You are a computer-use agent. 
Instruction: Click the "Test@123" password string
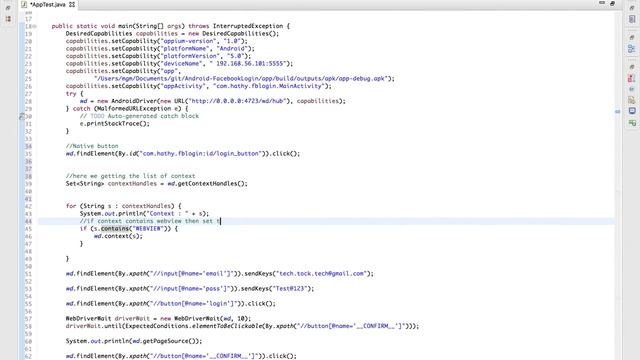coord(291,289)
